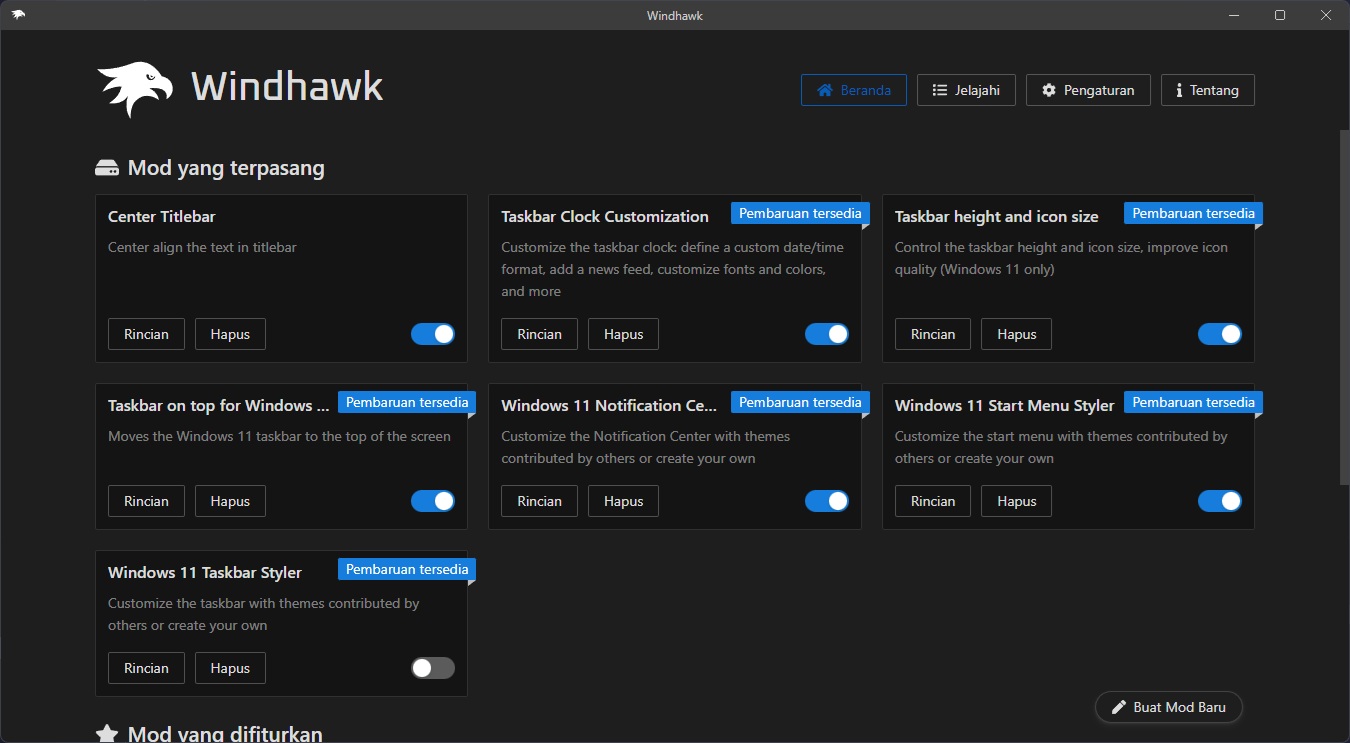This screenshot has height=743, width=1350.
Task: Click the home icon in Beranda
Action: click(x=825, y=90)
